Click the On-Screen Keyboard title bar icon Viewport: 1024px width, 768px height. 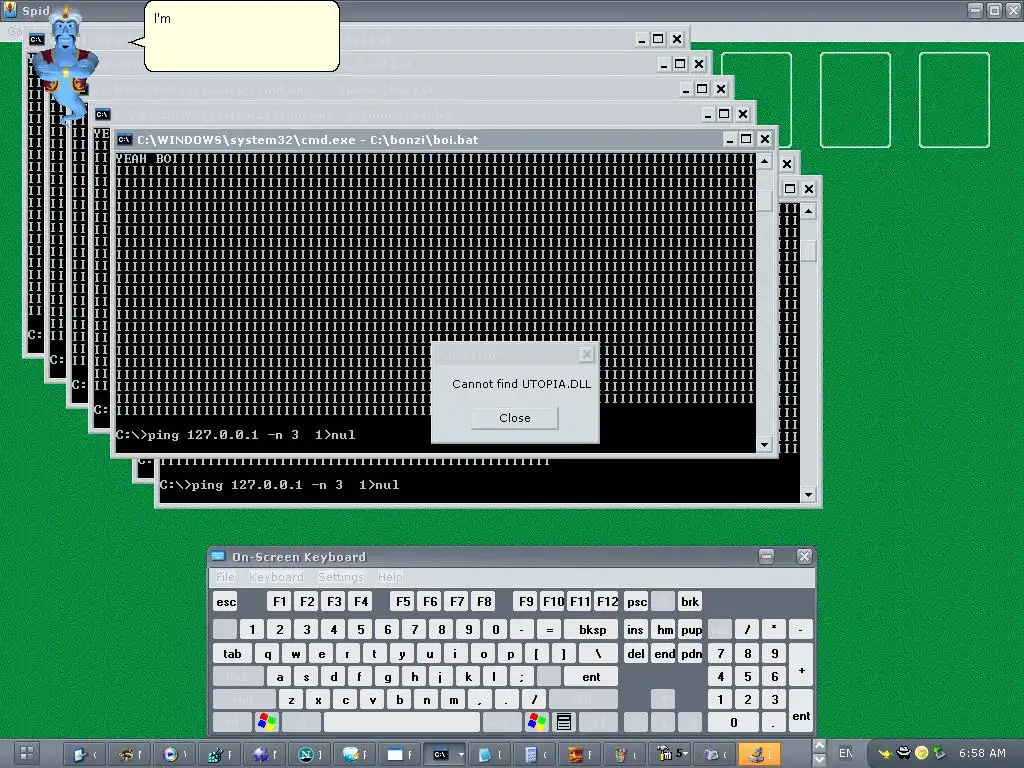[x=218, y=556]
